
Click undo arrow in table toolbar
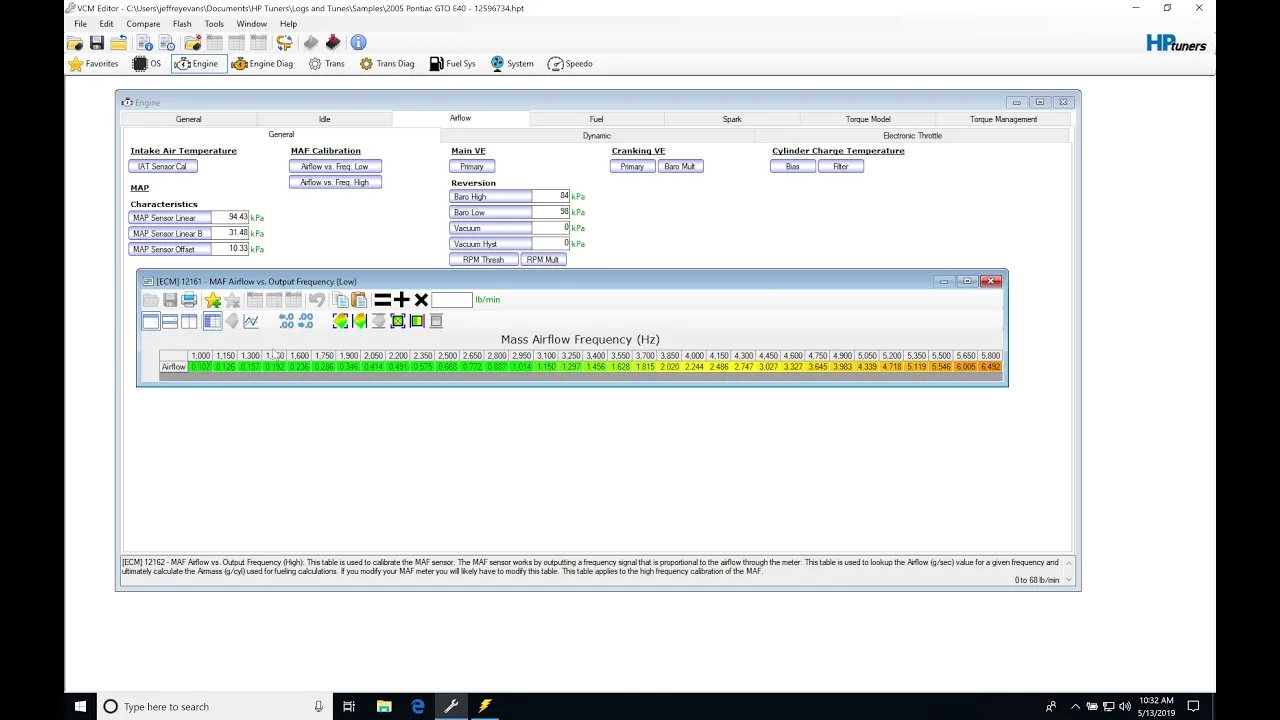[x=316, y=300]
